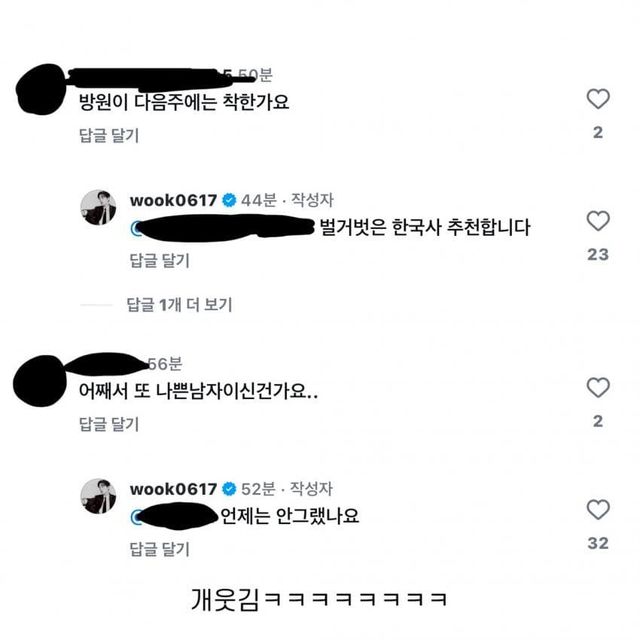Open wook0617 username link on the 44분 reply
Screen dimensions: 640x640
point(173,200)
